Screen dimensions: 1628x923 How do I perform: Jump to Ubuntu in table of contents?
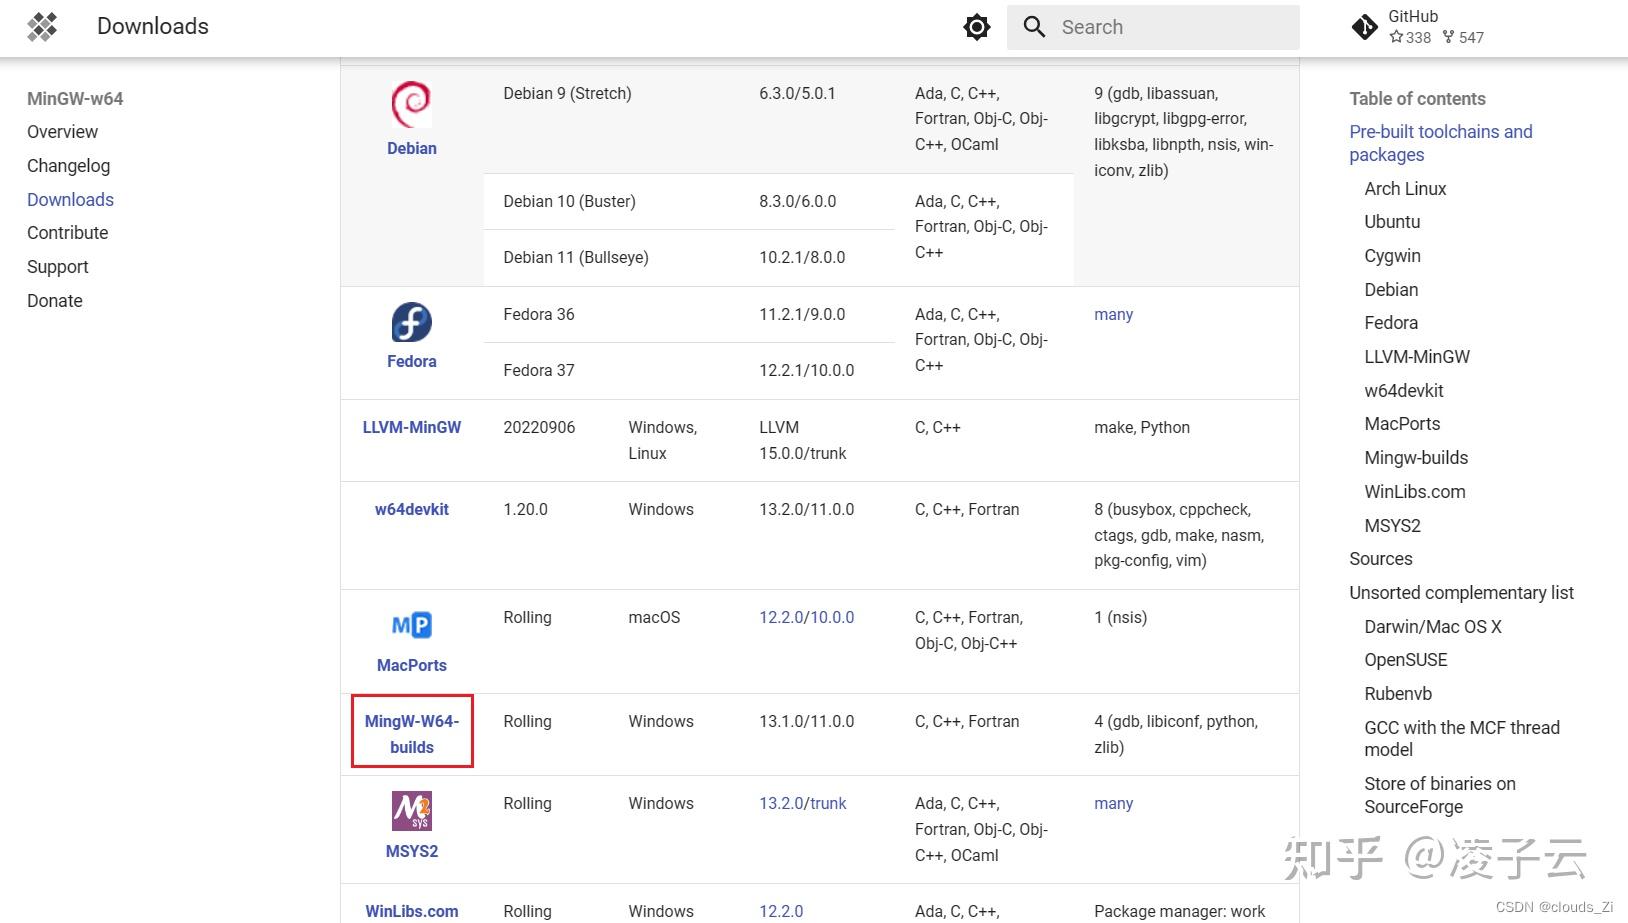[1392, 222]
